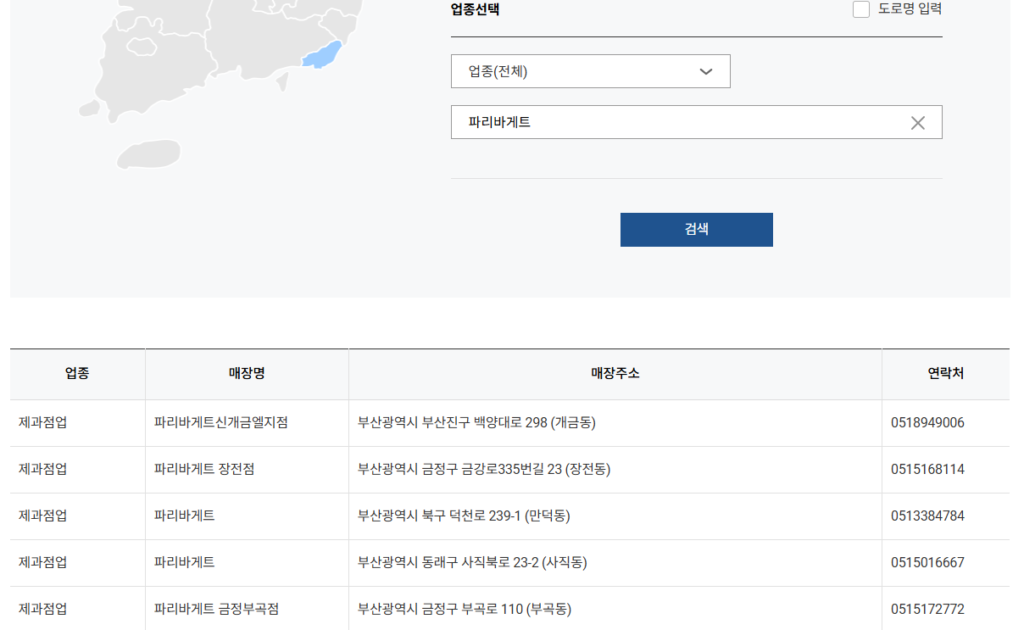Click address 금정구 금강로335번길 23 (장전동)
Screen dimensions: 1024x630
click(483, 469)
